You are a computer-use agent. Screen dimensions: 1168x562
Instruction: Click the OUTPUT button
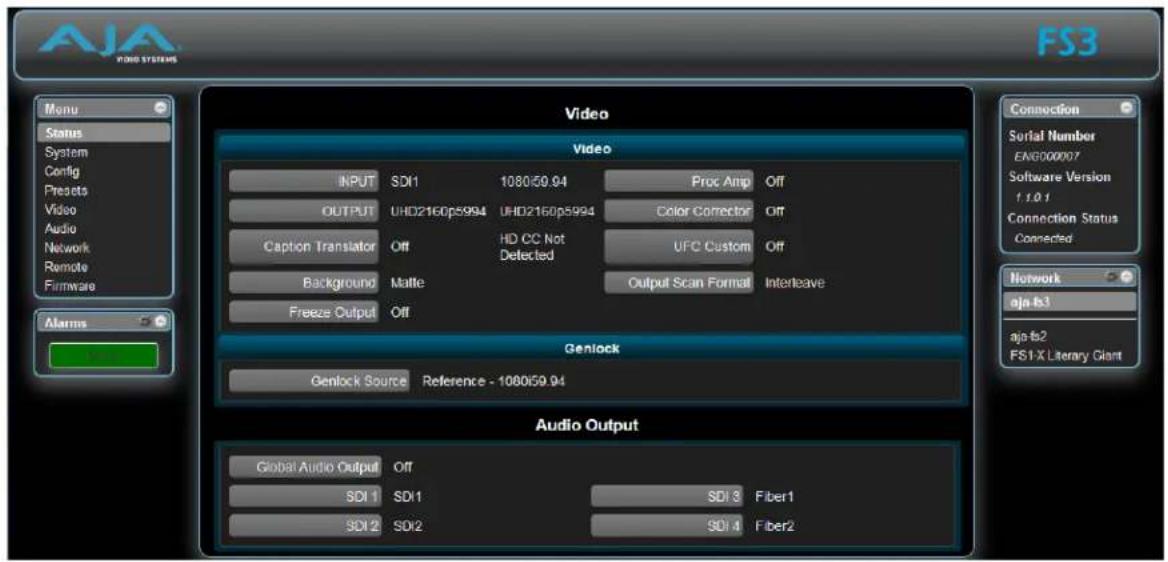coord(305,212)
